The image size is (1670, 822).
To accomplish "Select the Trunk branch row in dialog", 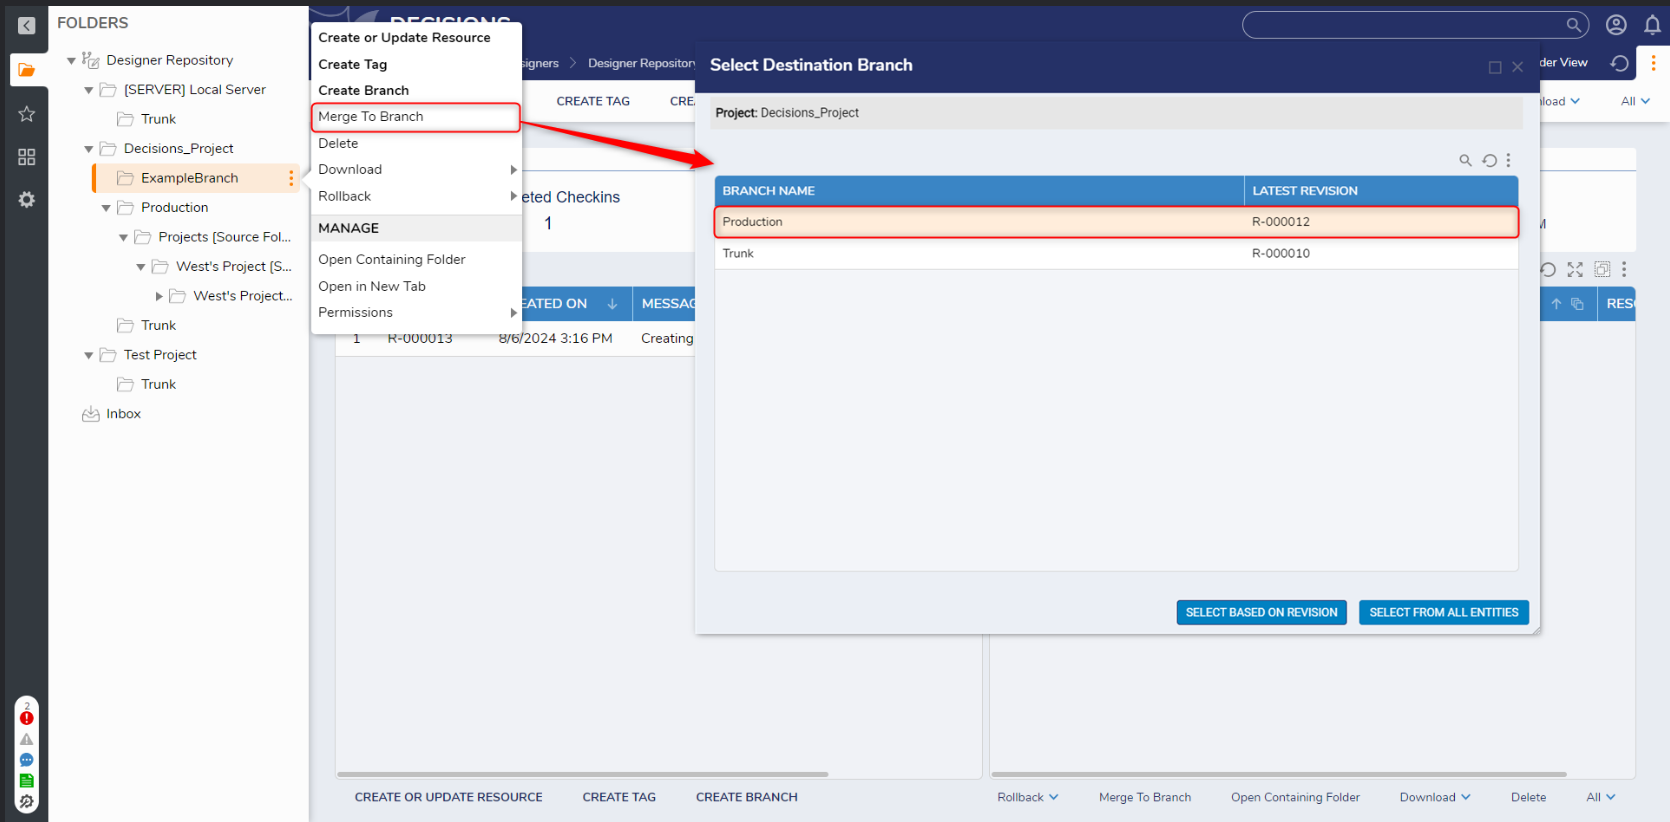I will tap(1116, 254).
